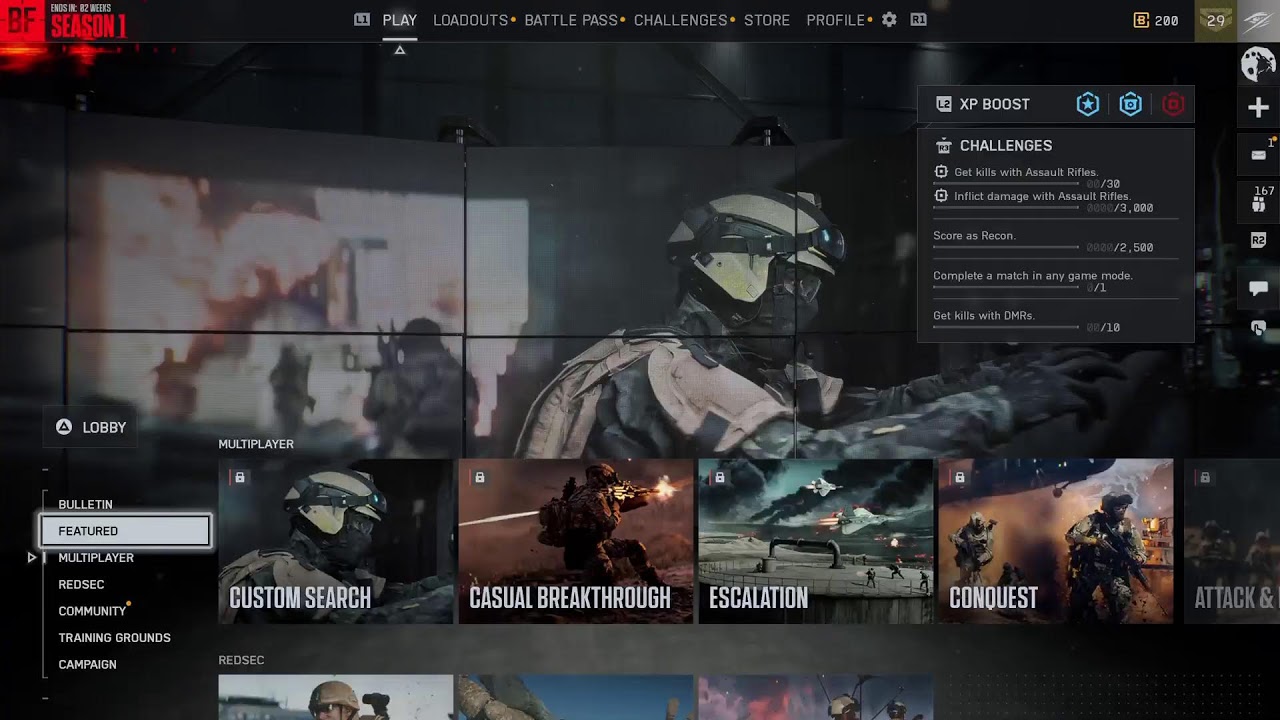Switch to the Play tab
This screenshot has width=1280, height=720.
coord(400,20)
